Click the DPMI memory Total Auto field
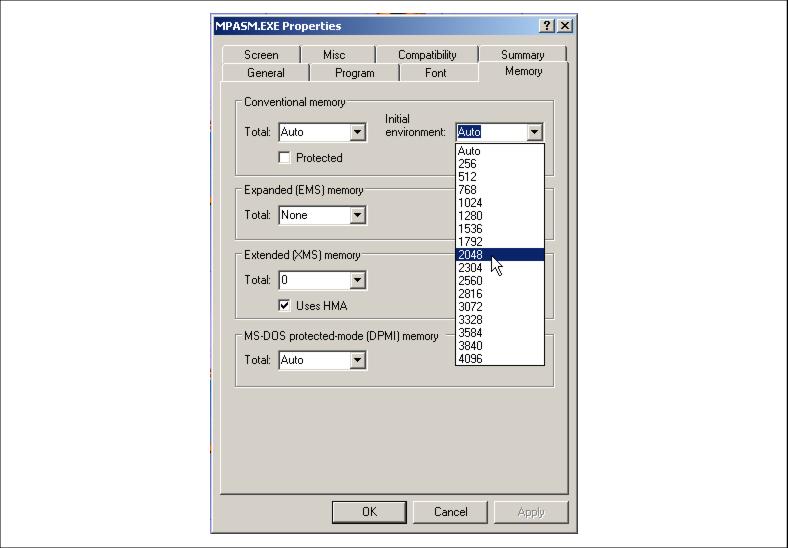 315,360
